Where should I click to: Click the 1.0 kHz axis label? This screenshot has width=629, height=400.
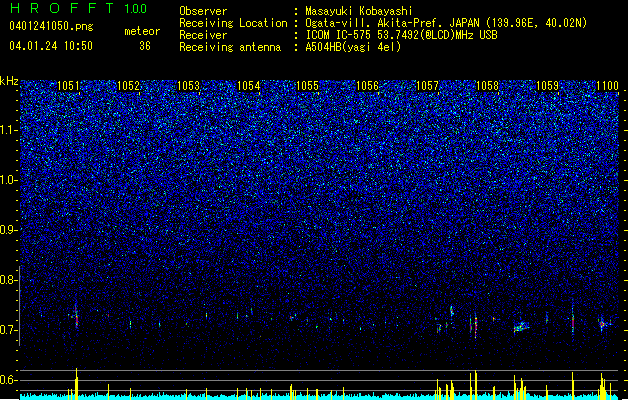(9, 180)
